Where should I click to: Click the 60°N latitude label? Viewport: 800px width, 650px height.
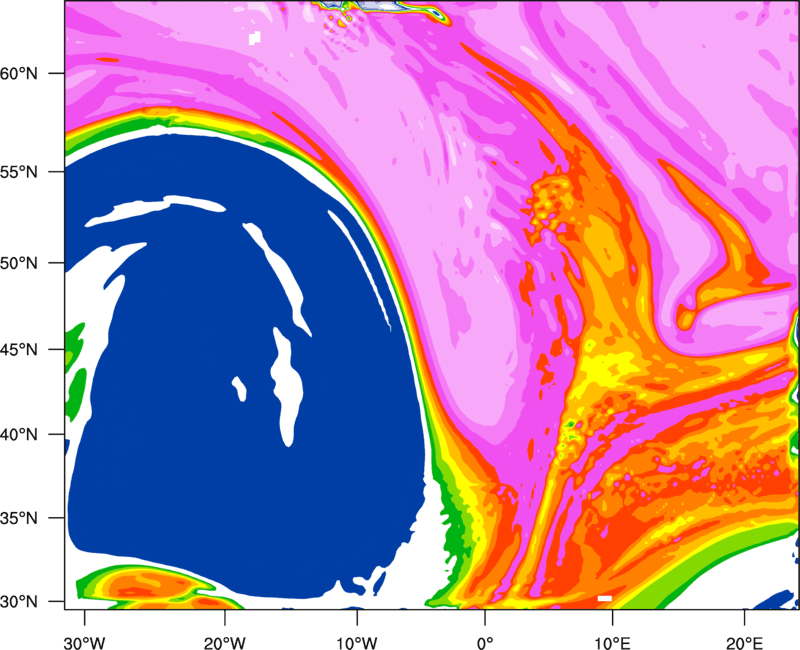tap(19, 73)
